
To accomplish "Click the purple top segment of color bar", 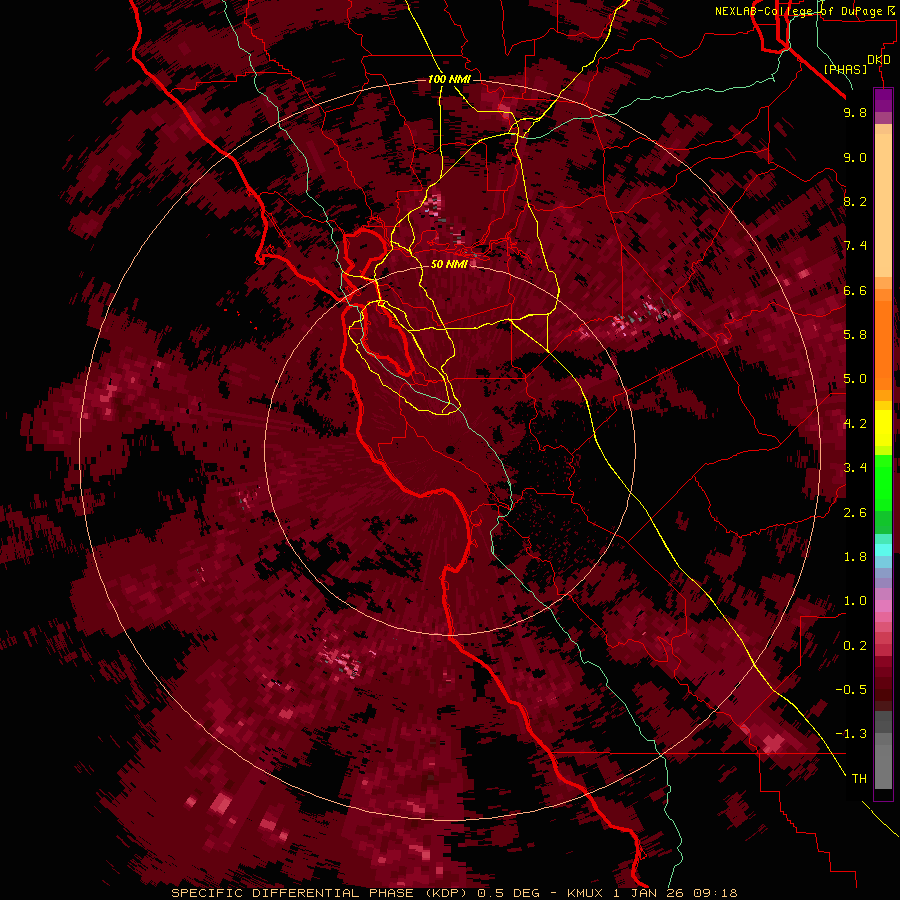I will click(x=883, y=100).
